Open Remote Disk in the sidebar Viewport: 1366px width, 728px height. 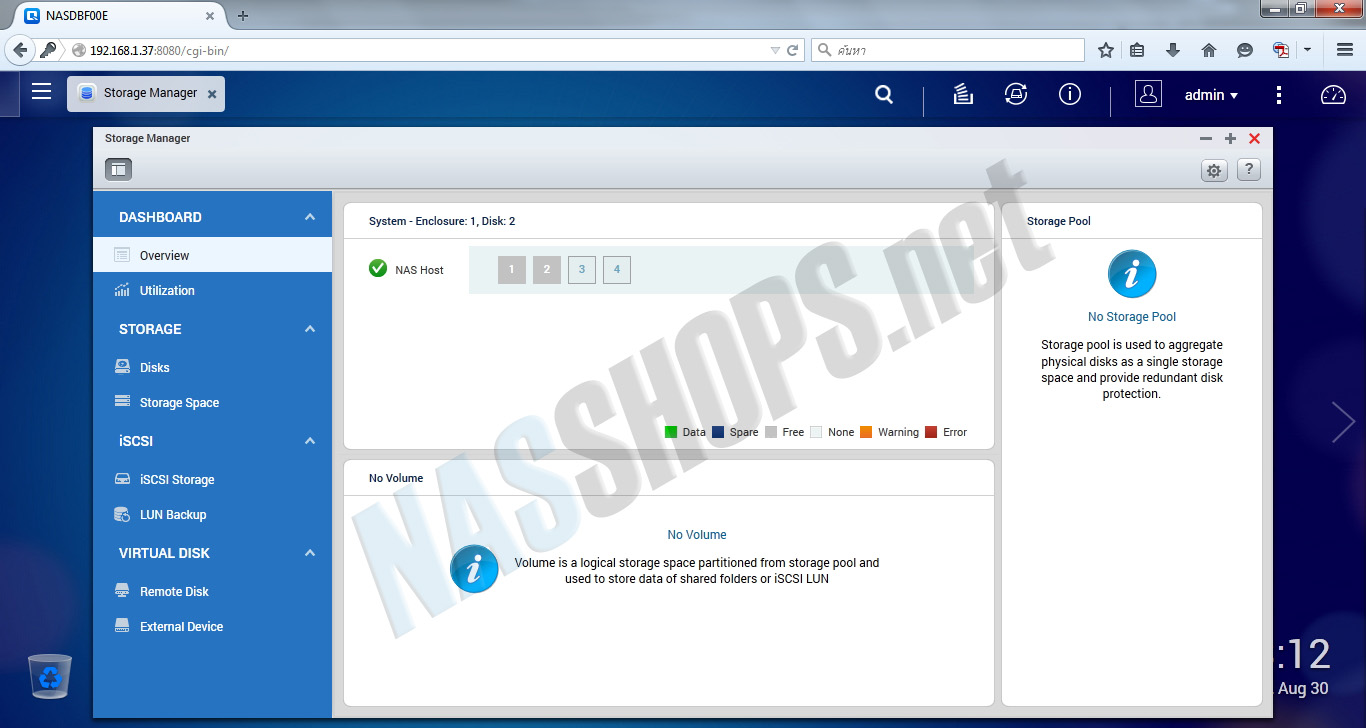[x=212, y=591]
